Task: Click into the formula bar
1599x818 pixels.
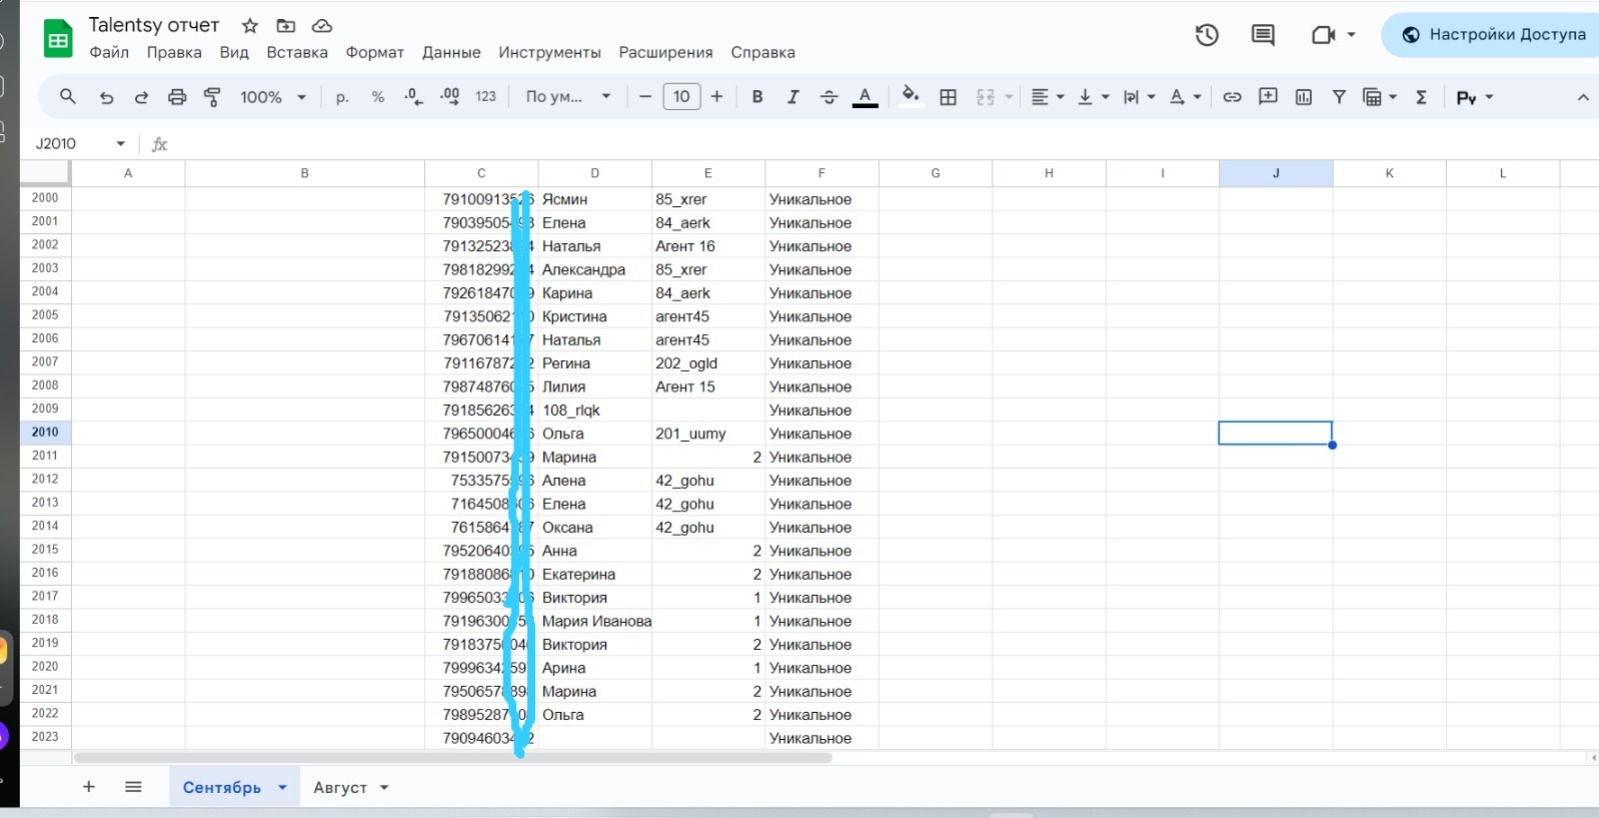Action: (x=880, y=144)
